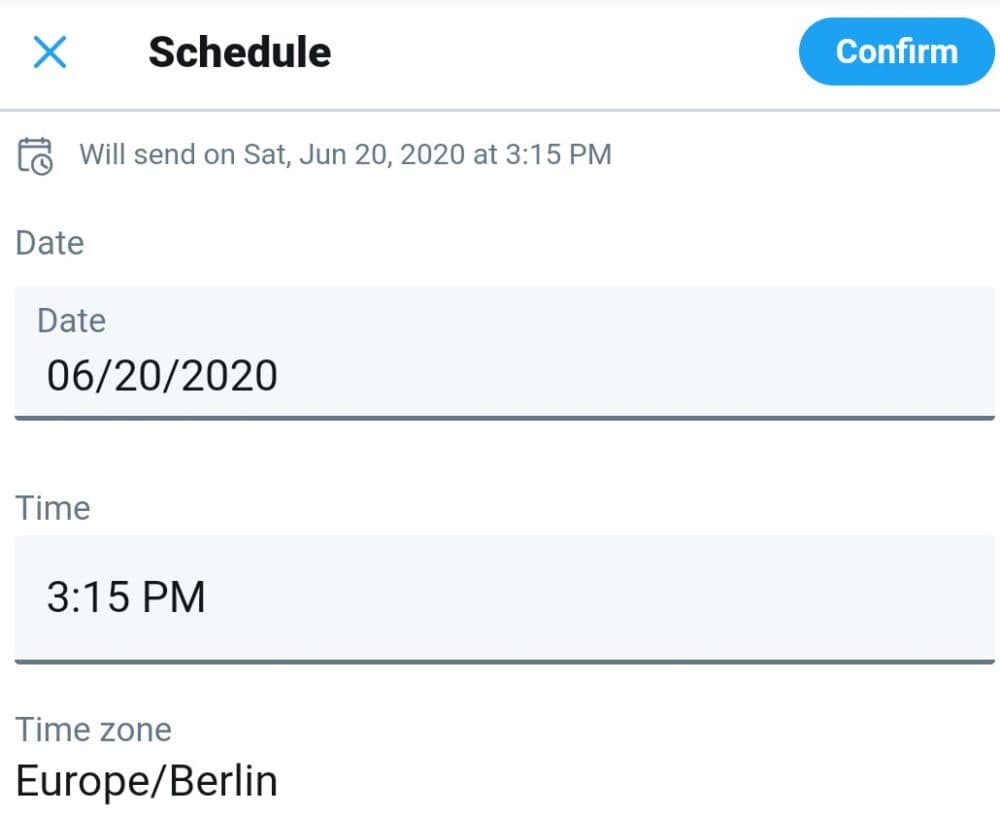Click the calendar-clock icon beside send summary
This screenshot has height=817, width=1000.
pyautogui.click(x=35, y=156)
